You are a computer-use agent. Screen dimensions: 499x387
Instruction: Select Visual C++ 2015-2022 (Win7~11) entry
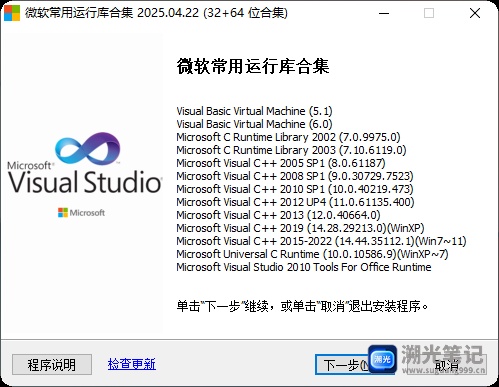[321, 241]
